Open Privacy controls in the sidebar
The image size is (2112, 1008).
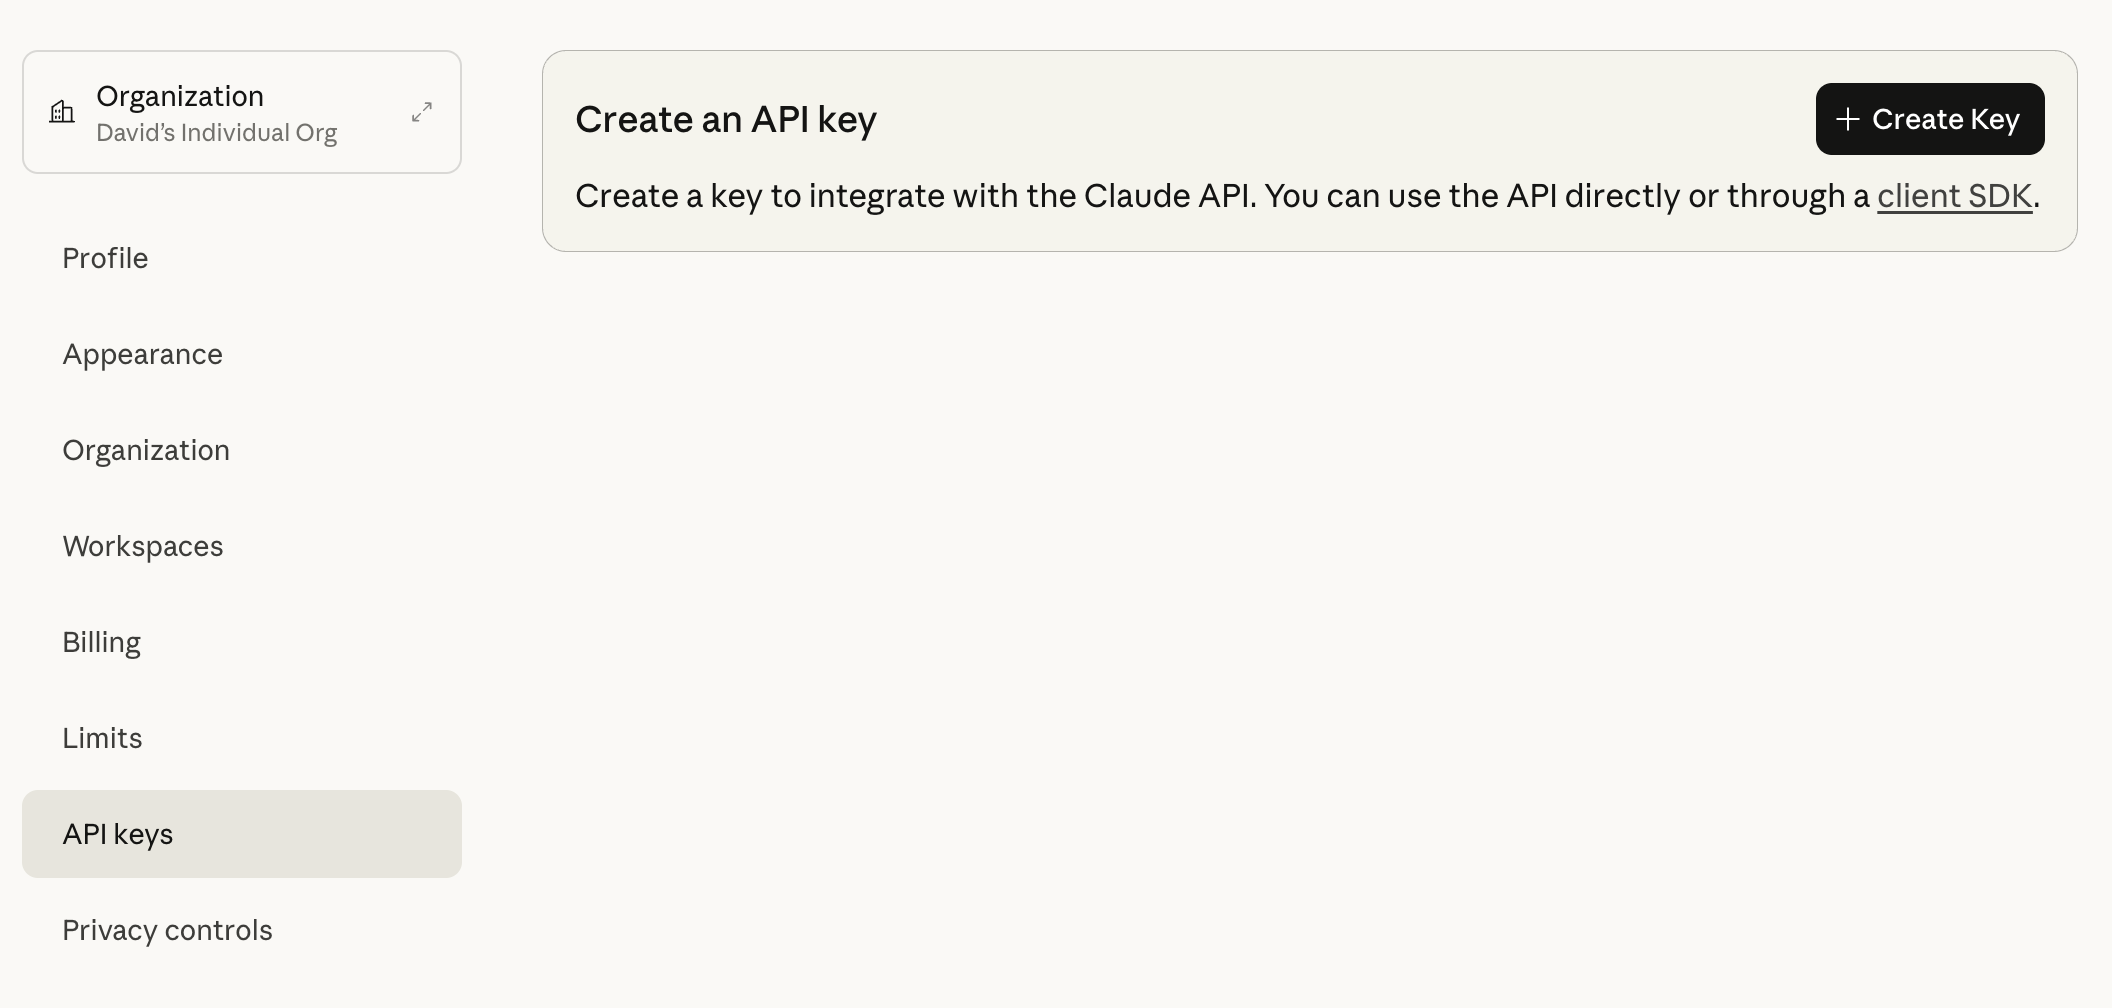coord(167,930)
